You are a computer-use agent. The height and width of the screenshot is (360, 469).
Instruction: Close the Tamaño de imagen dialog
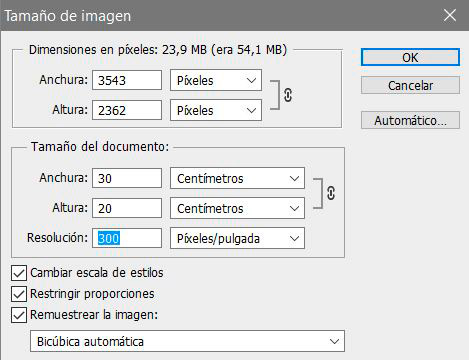pos(450,15)
